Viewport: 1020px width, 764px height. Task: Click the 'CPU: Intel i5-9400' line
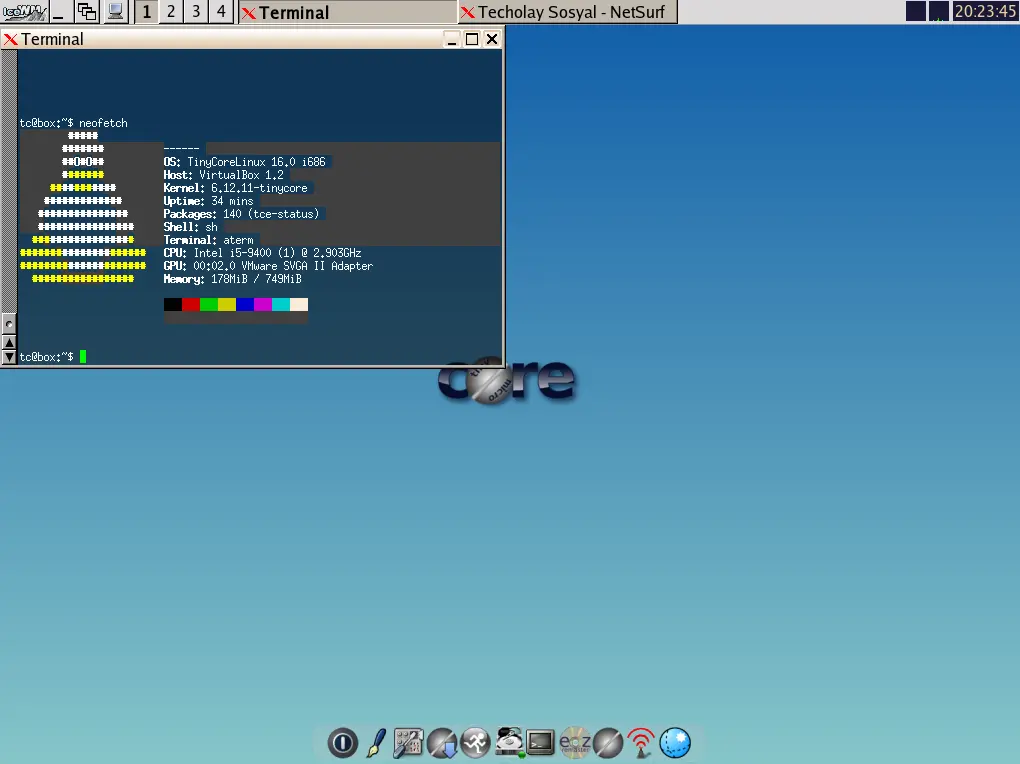262,253
